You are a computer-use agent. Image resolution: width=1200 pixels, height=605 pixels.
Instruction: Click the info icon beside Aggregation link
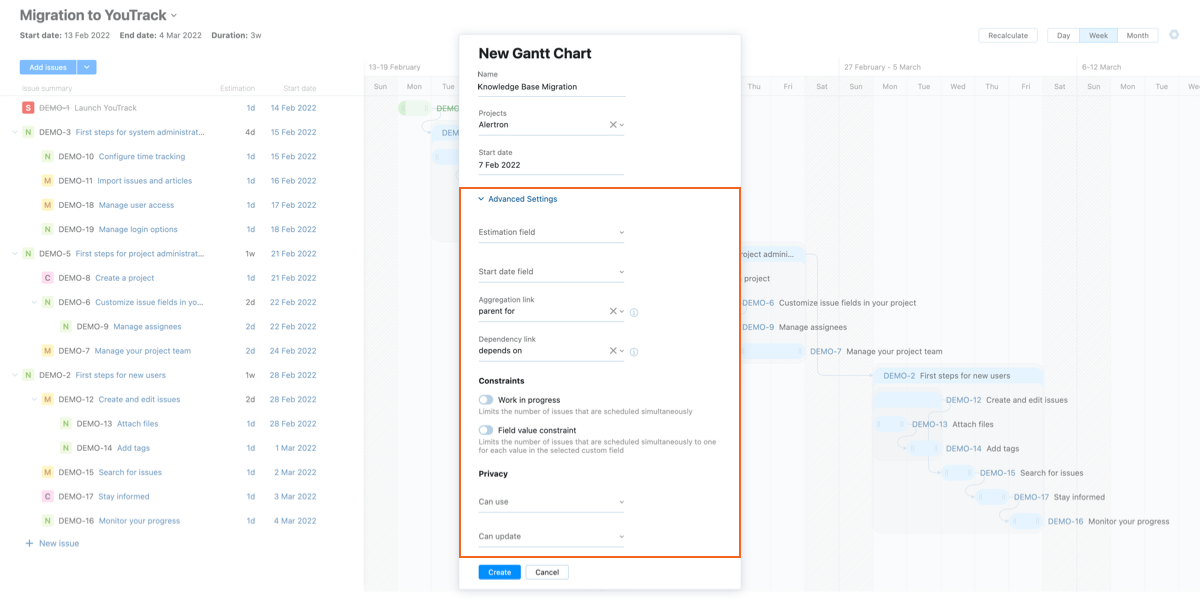[634, 312]
